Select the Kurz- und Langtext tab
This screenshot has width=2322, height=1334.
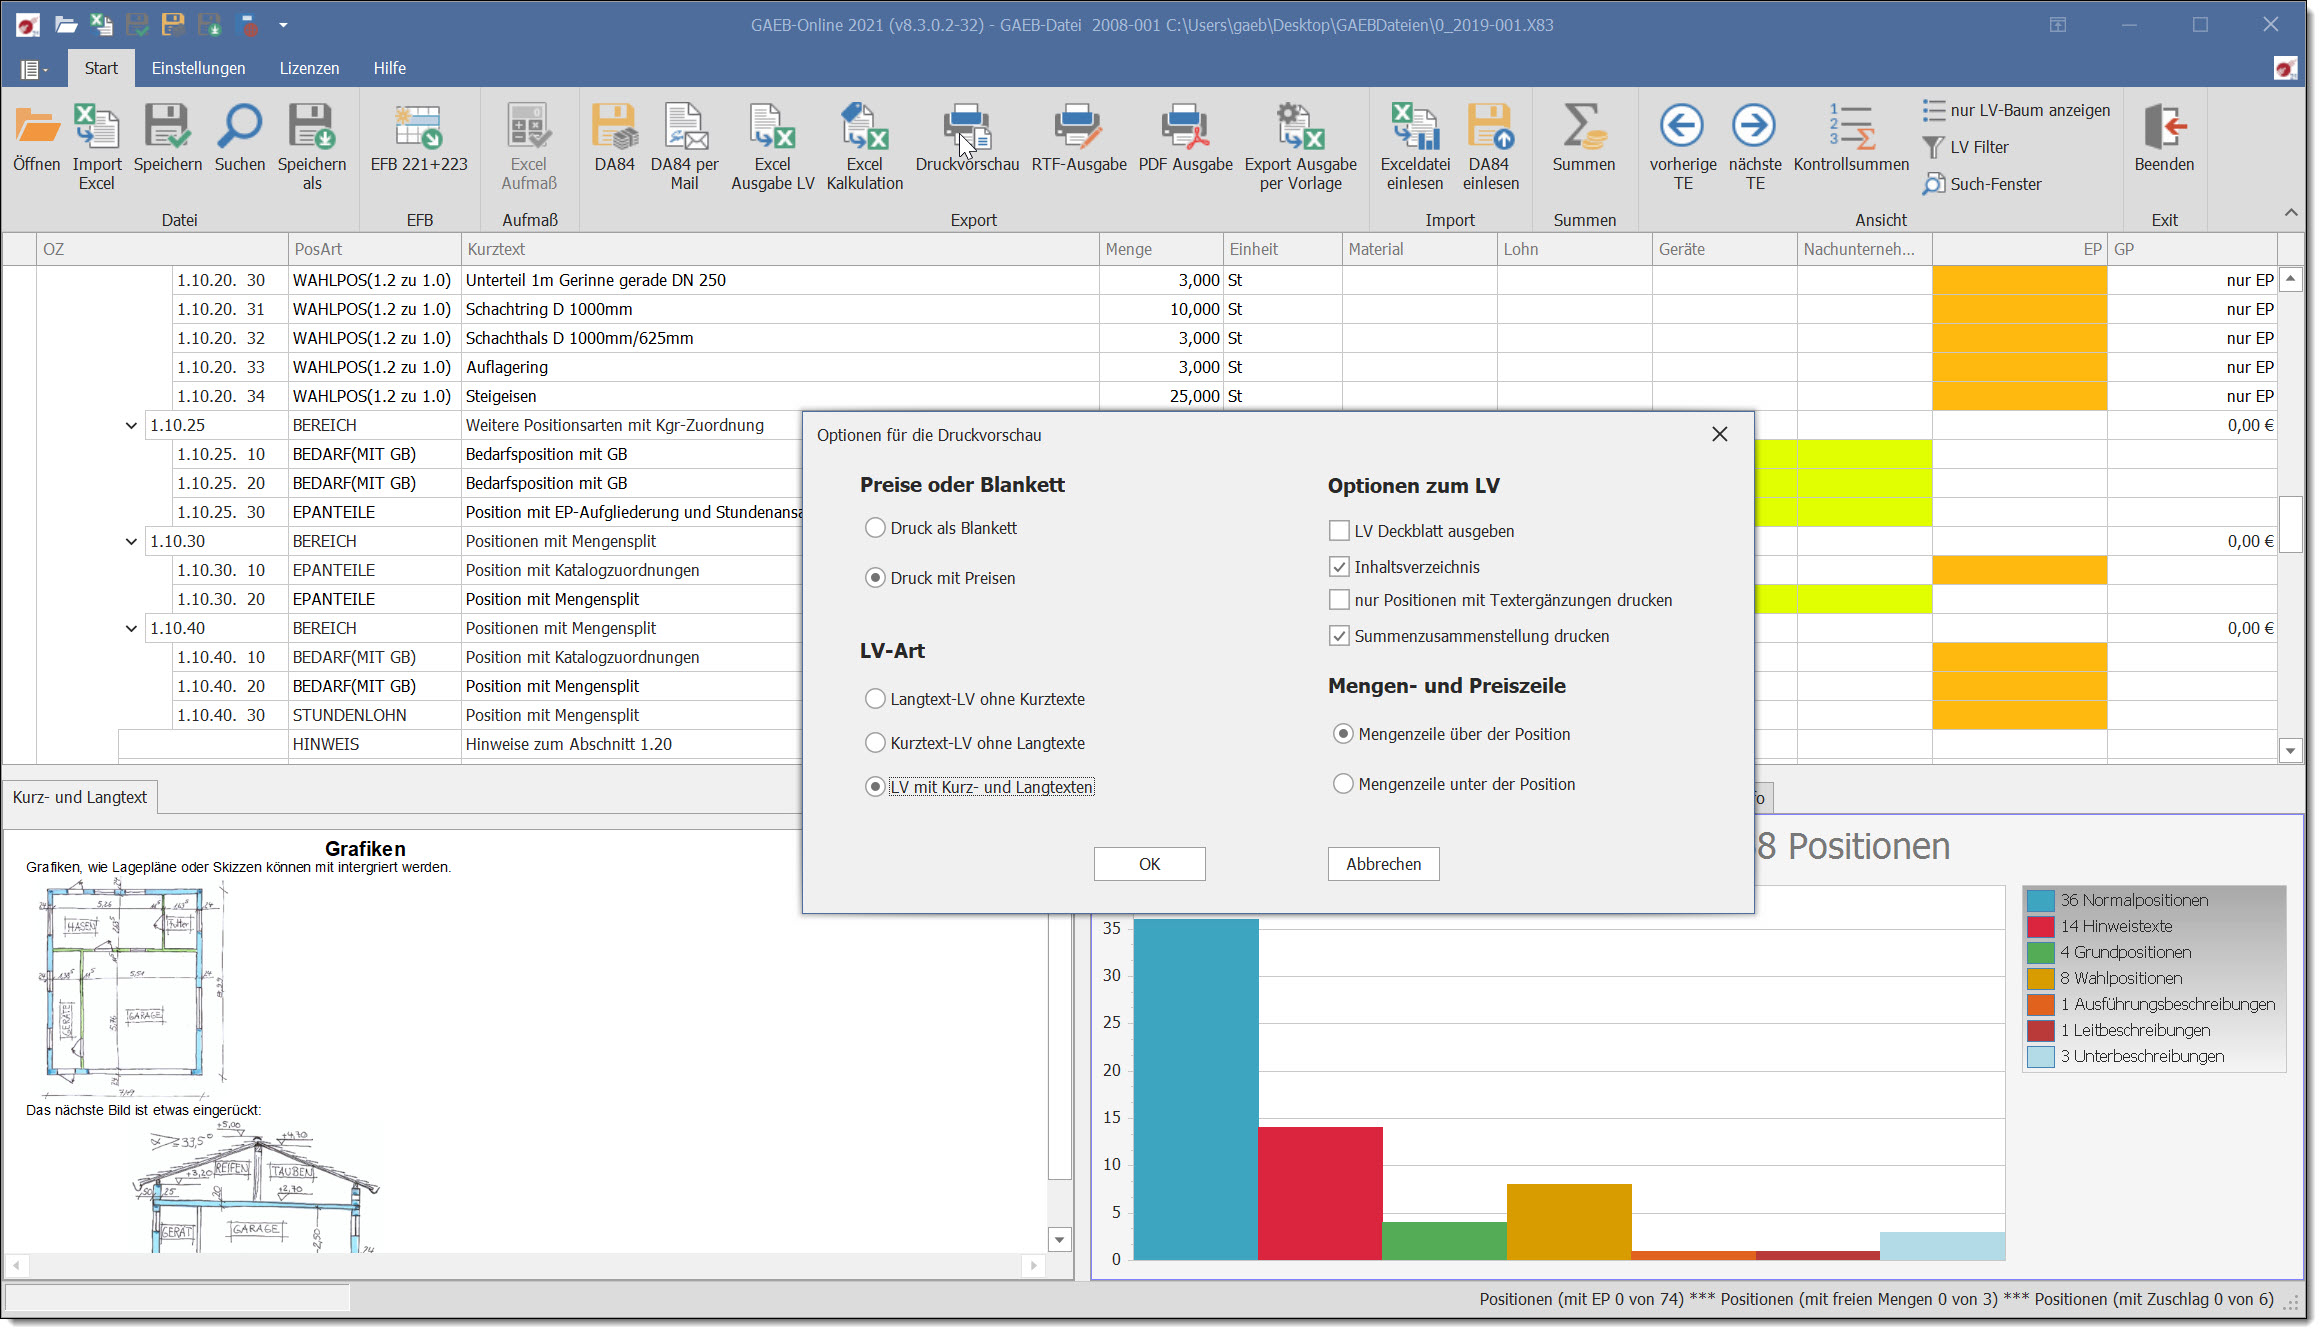click(80, 797)
